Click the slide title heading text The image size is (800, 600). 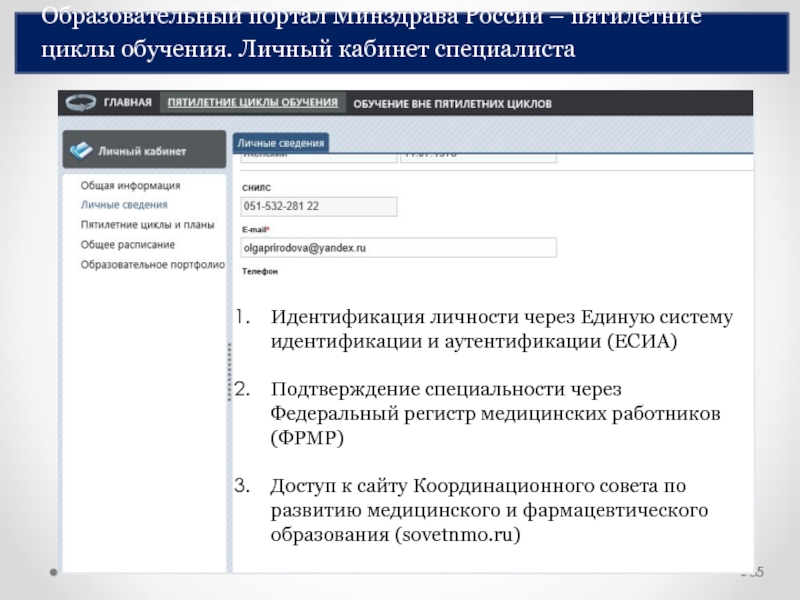[x=370, y=35]
